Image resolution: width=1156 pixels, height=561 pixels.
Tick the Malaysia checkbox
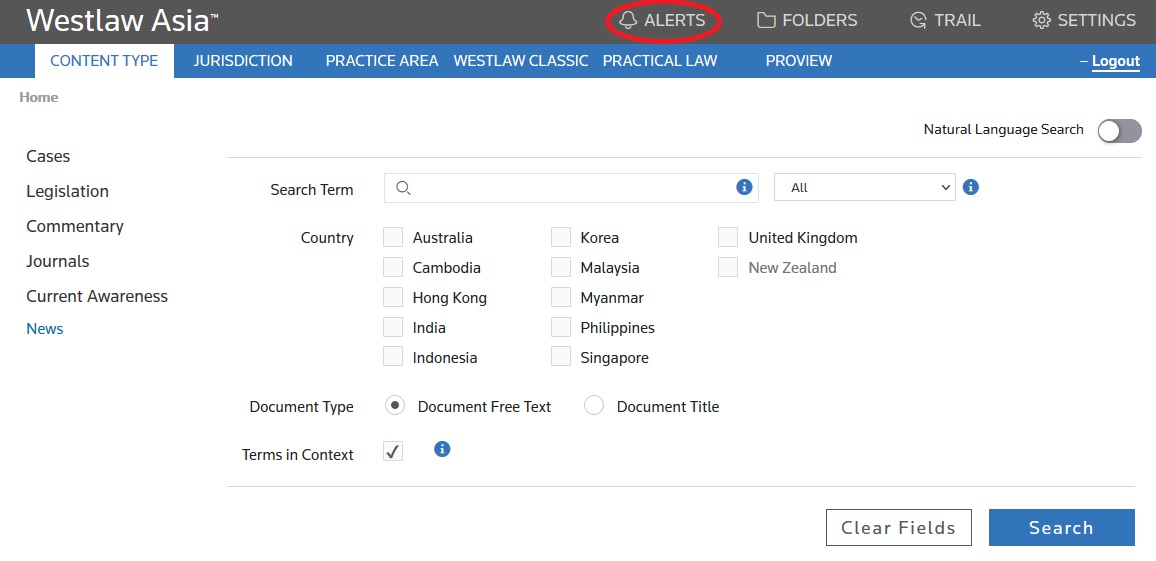click(561, 267)
